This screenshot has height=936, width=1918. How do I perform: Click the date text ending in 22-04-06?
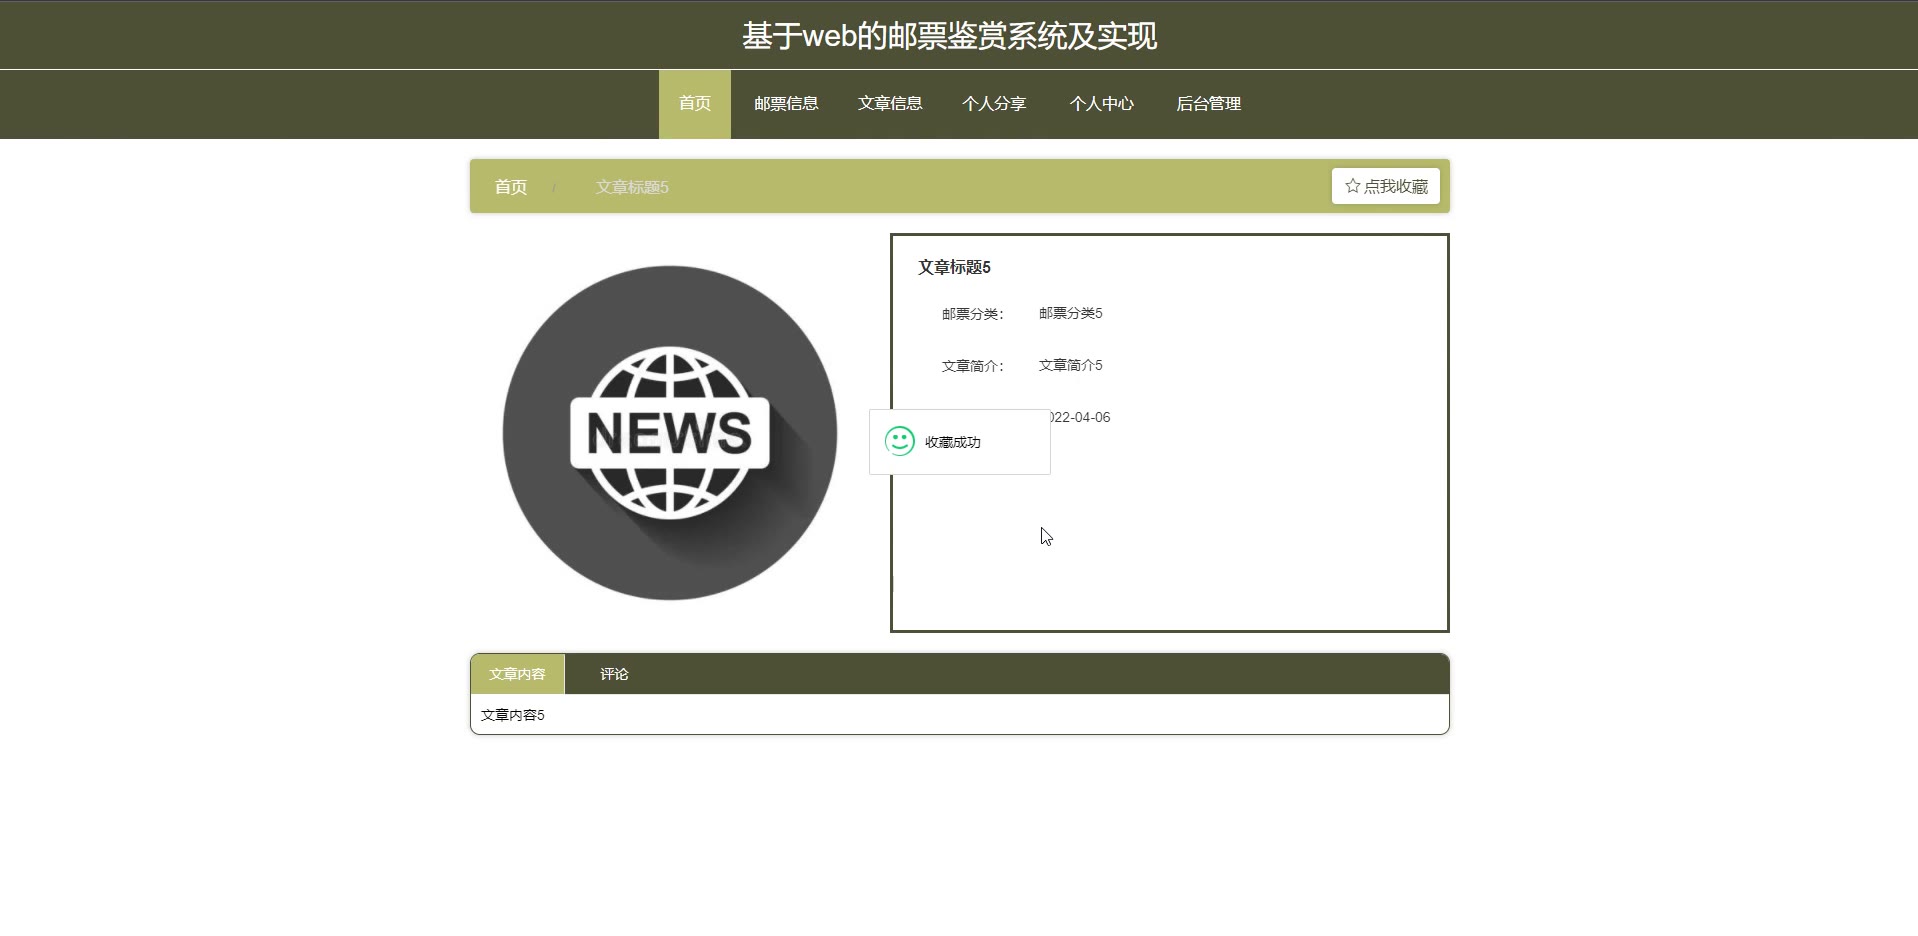click(x=1081, y=417)
